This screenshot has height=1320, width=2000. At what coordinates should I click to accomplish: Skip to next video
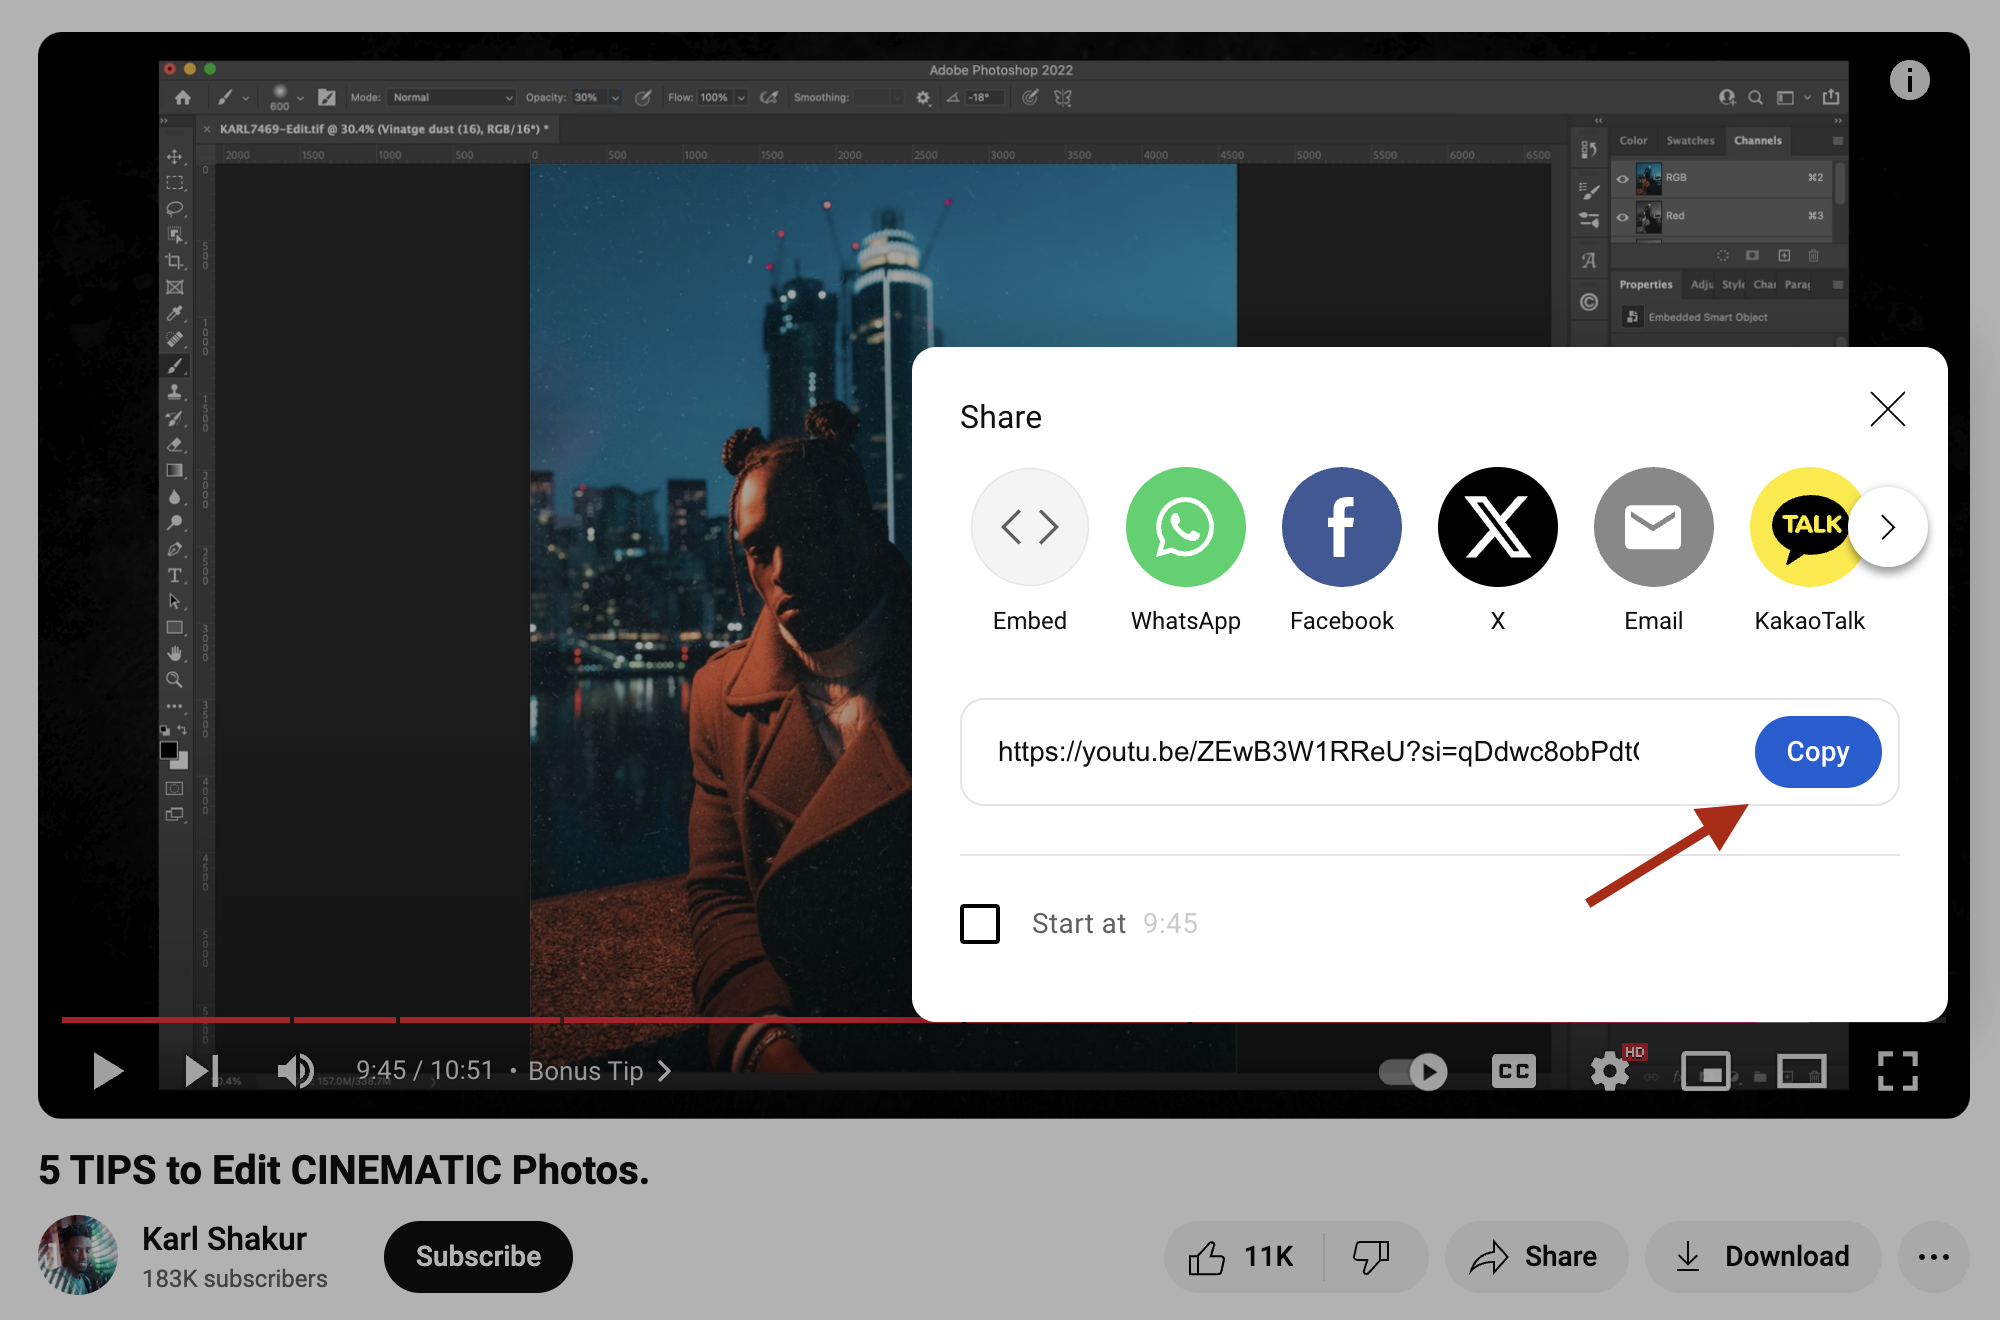[x=201, y=1071]
